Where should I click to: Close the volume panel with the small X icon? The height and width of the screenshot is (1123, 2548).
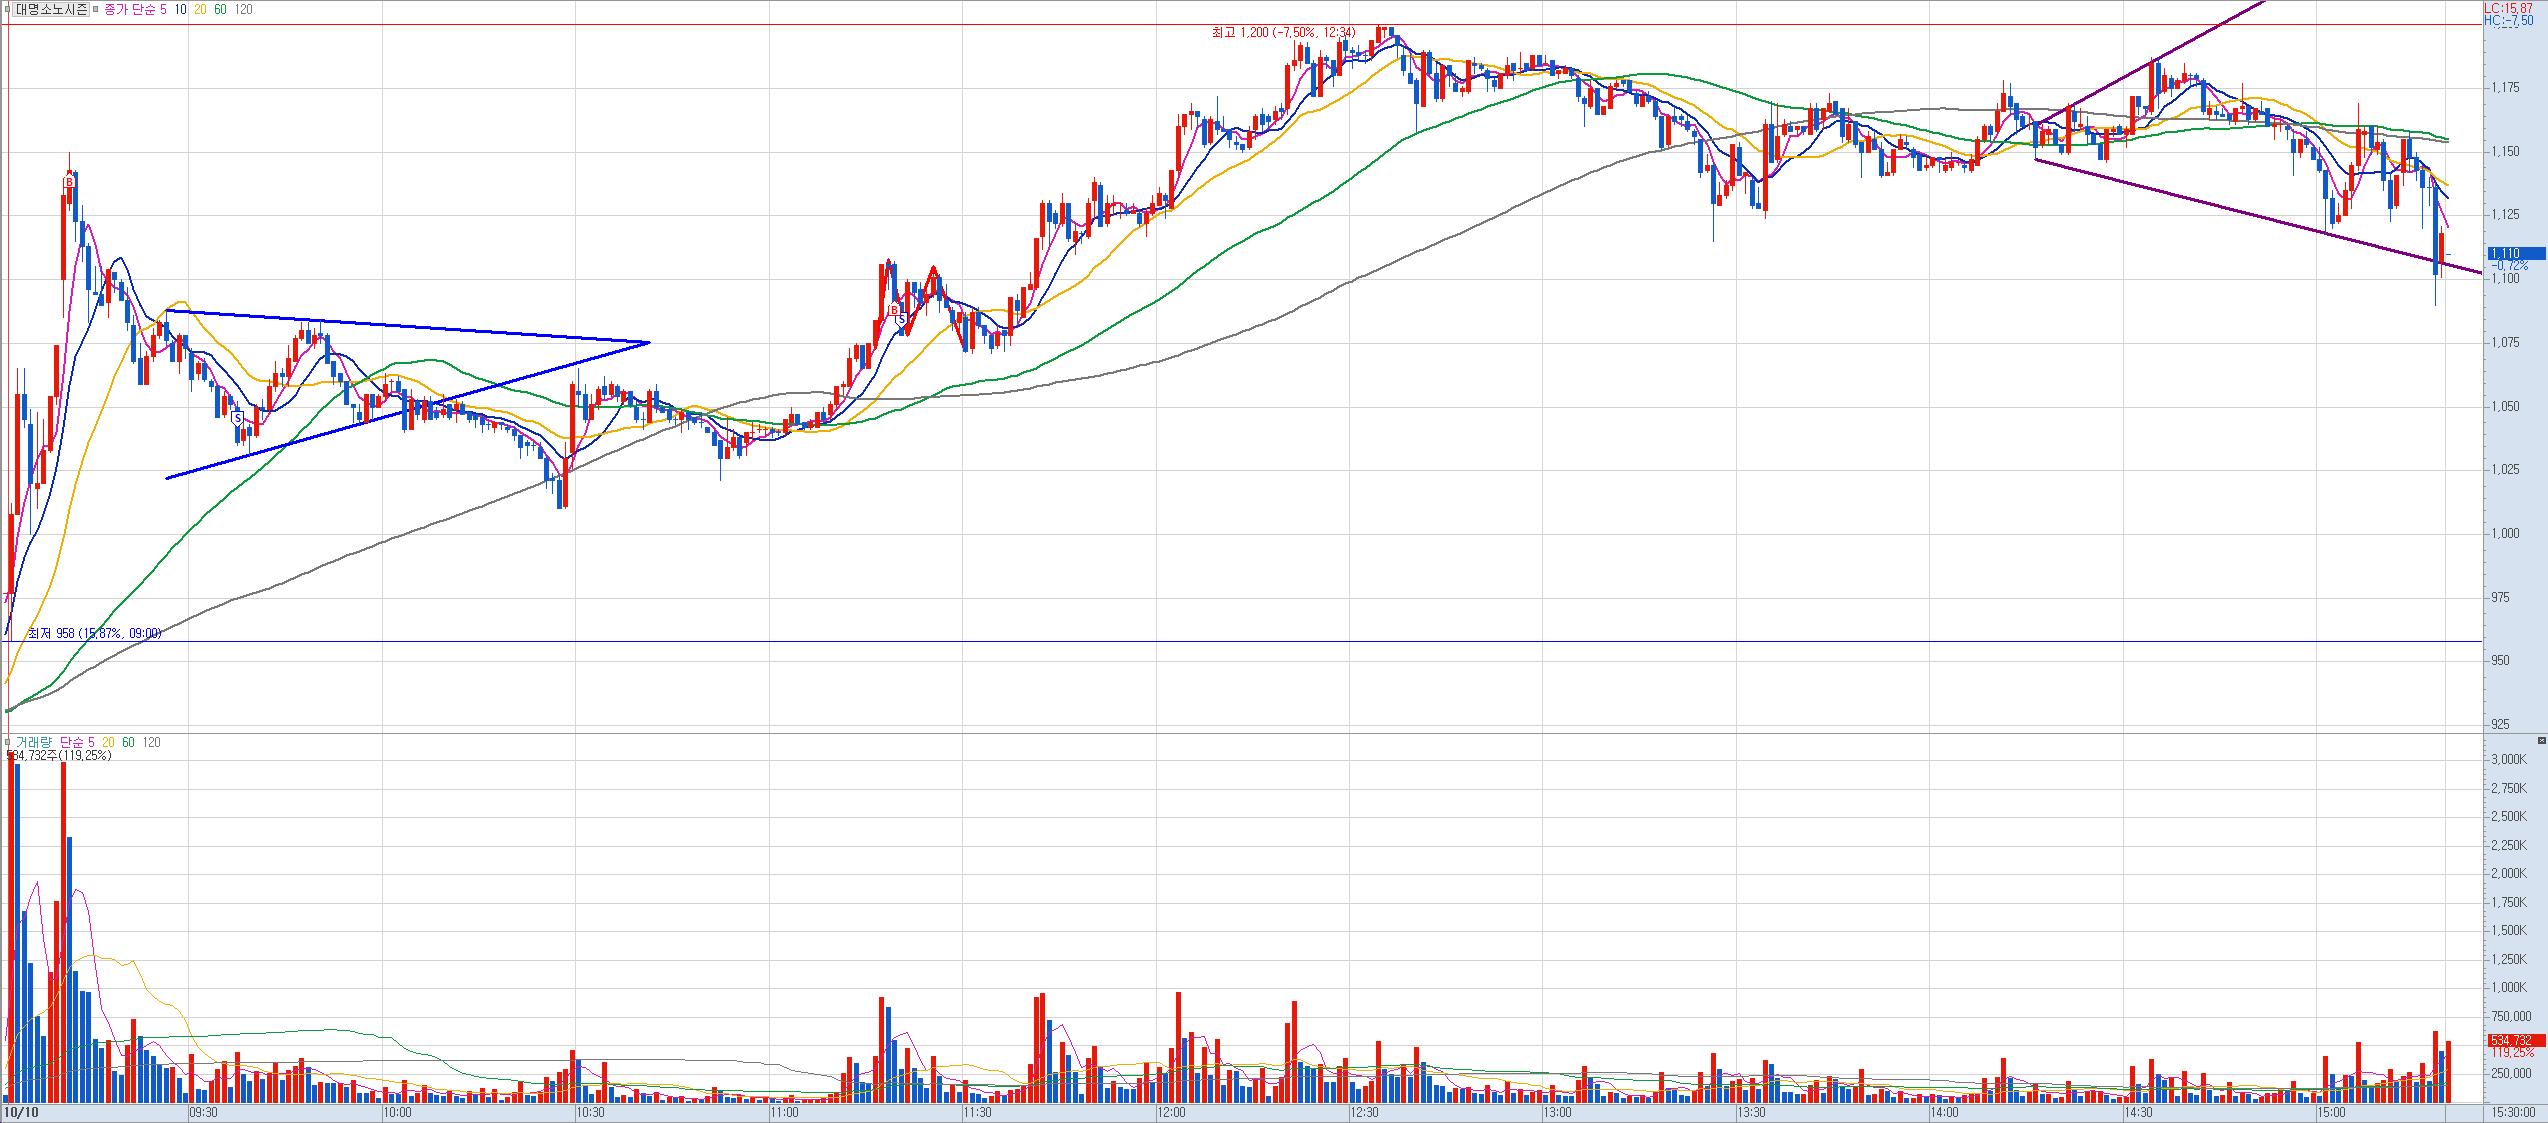pos(2541,741)
